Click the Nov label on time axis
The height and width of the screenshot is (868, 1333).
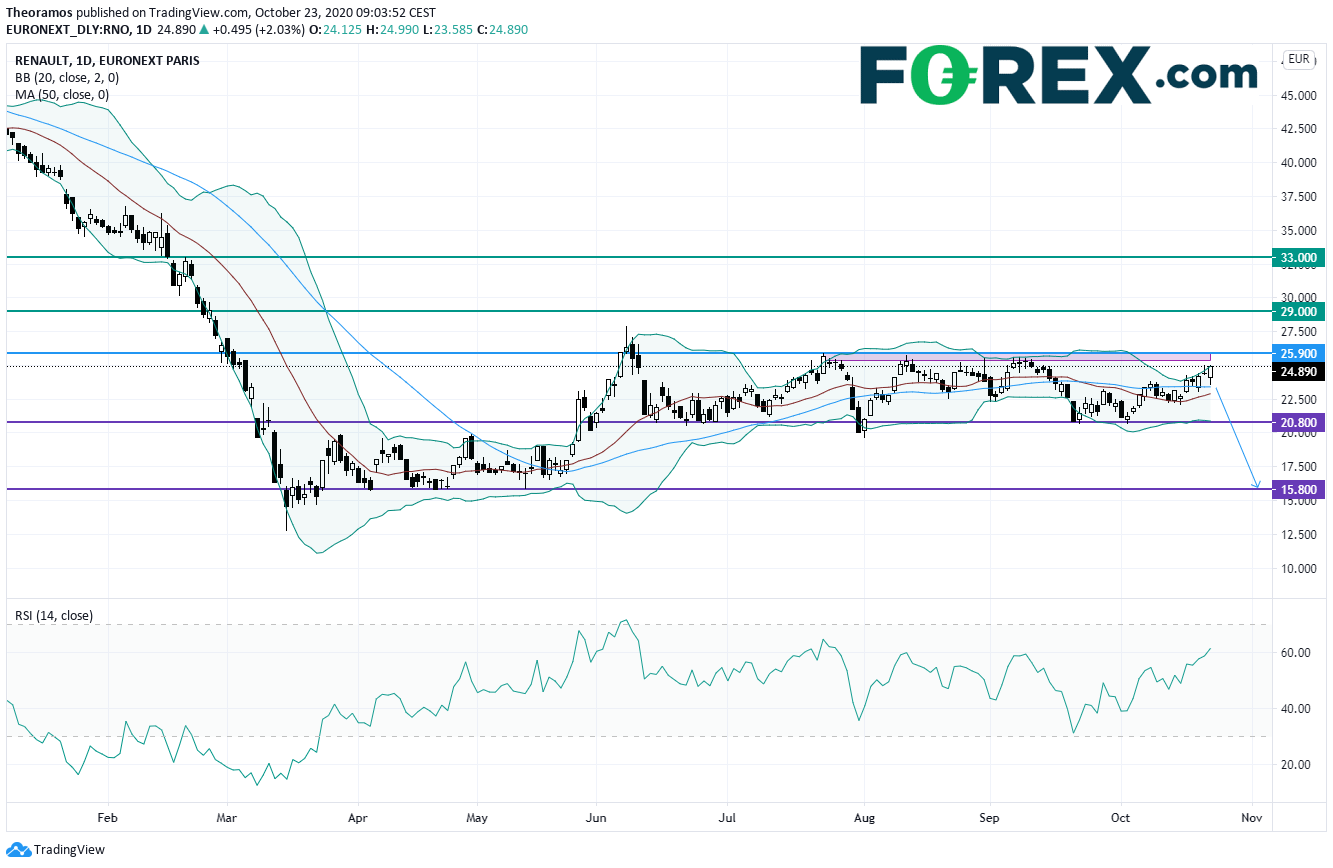pyautogui.click(x=1249, y=817)
